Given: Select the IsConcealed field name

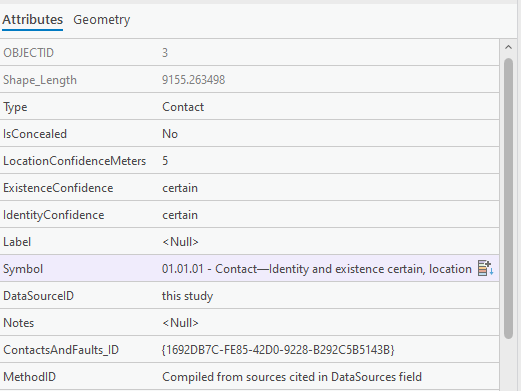Looking at the screenshot, I should 35,134.
